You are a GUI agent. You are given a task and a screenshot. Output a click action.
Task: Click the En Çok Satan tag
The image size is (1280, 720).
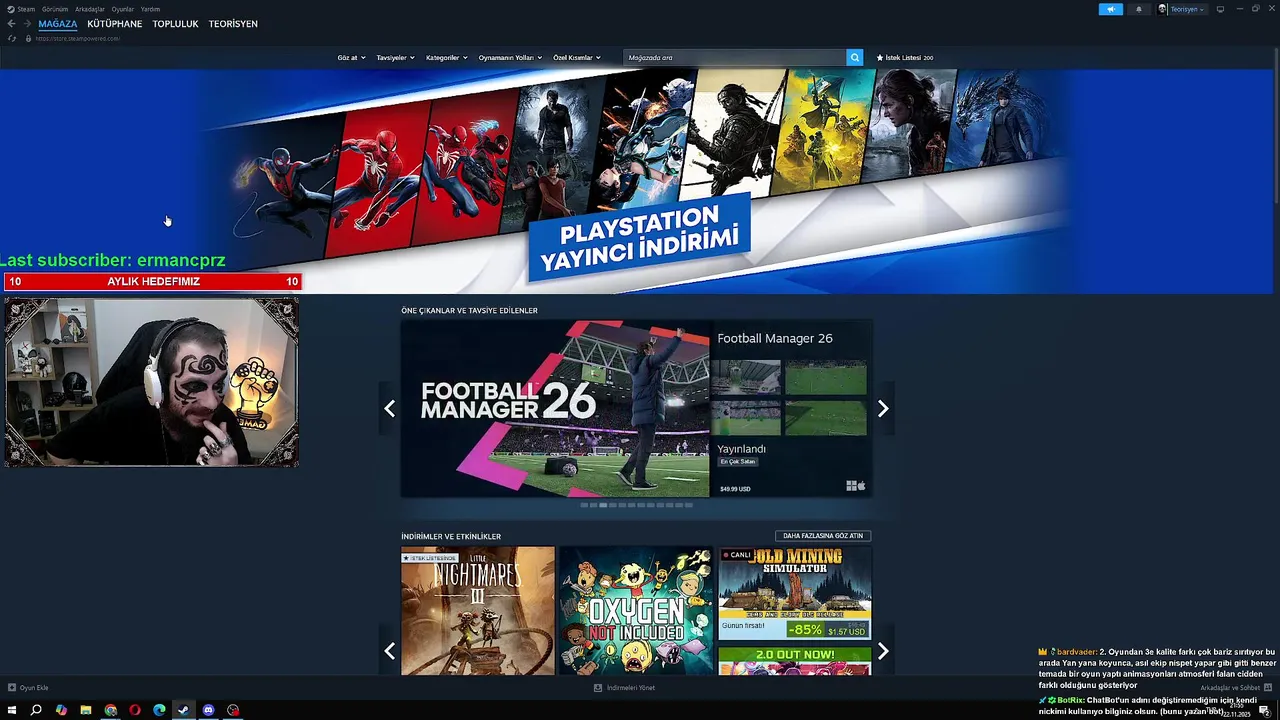[x=738, y=462]
